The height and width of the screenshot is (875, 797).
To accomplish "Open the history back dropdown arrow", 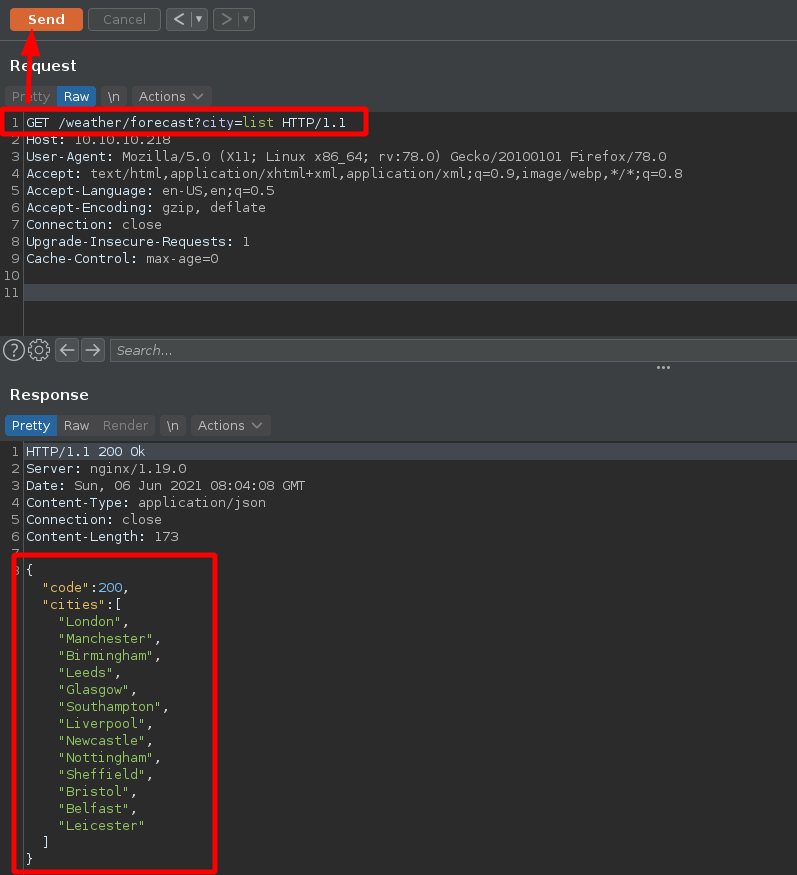I will pos(199,19).
